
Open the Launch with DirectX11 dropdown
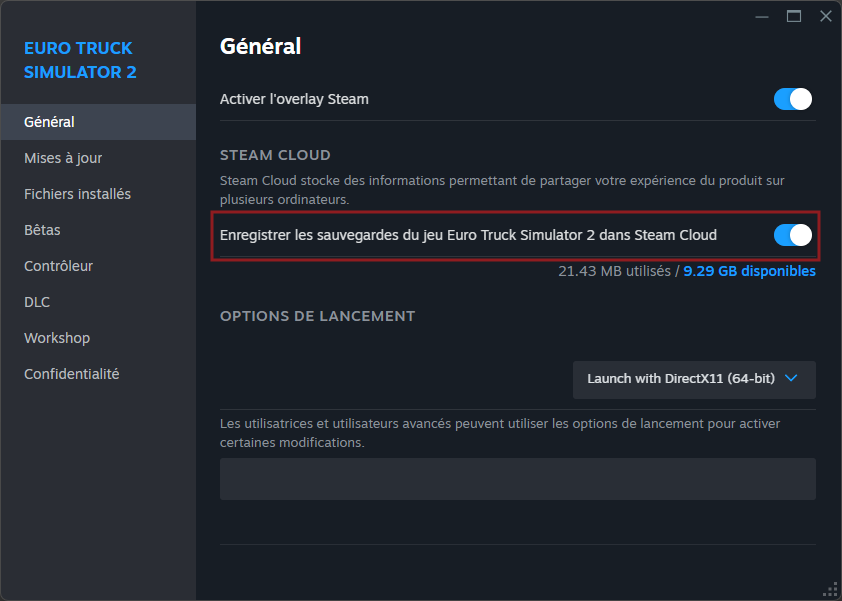click(694, 379)
